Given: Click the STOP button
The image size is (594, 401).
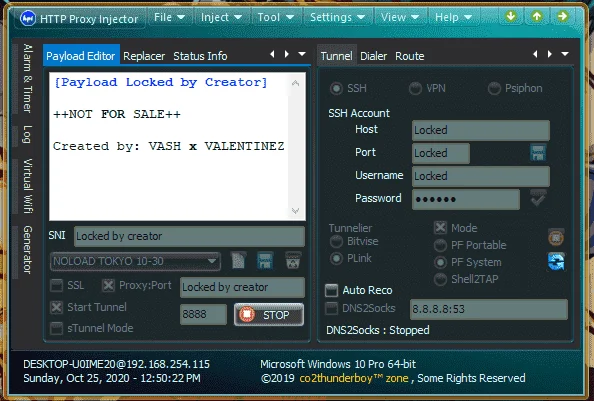Looking at the screenshot, I should pyautogui.click(x=269, y=315).
